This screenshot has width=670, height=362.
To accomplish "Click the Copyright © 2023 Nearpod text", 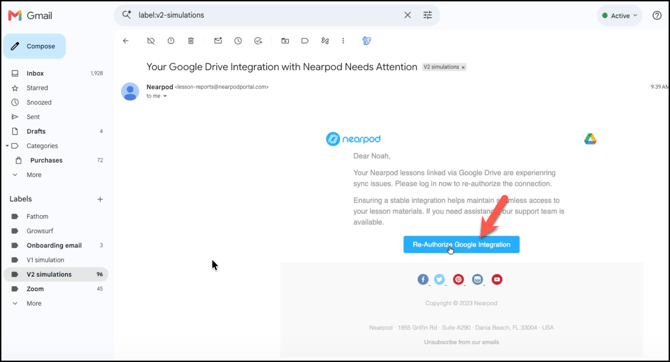I will tap(461, 303).
